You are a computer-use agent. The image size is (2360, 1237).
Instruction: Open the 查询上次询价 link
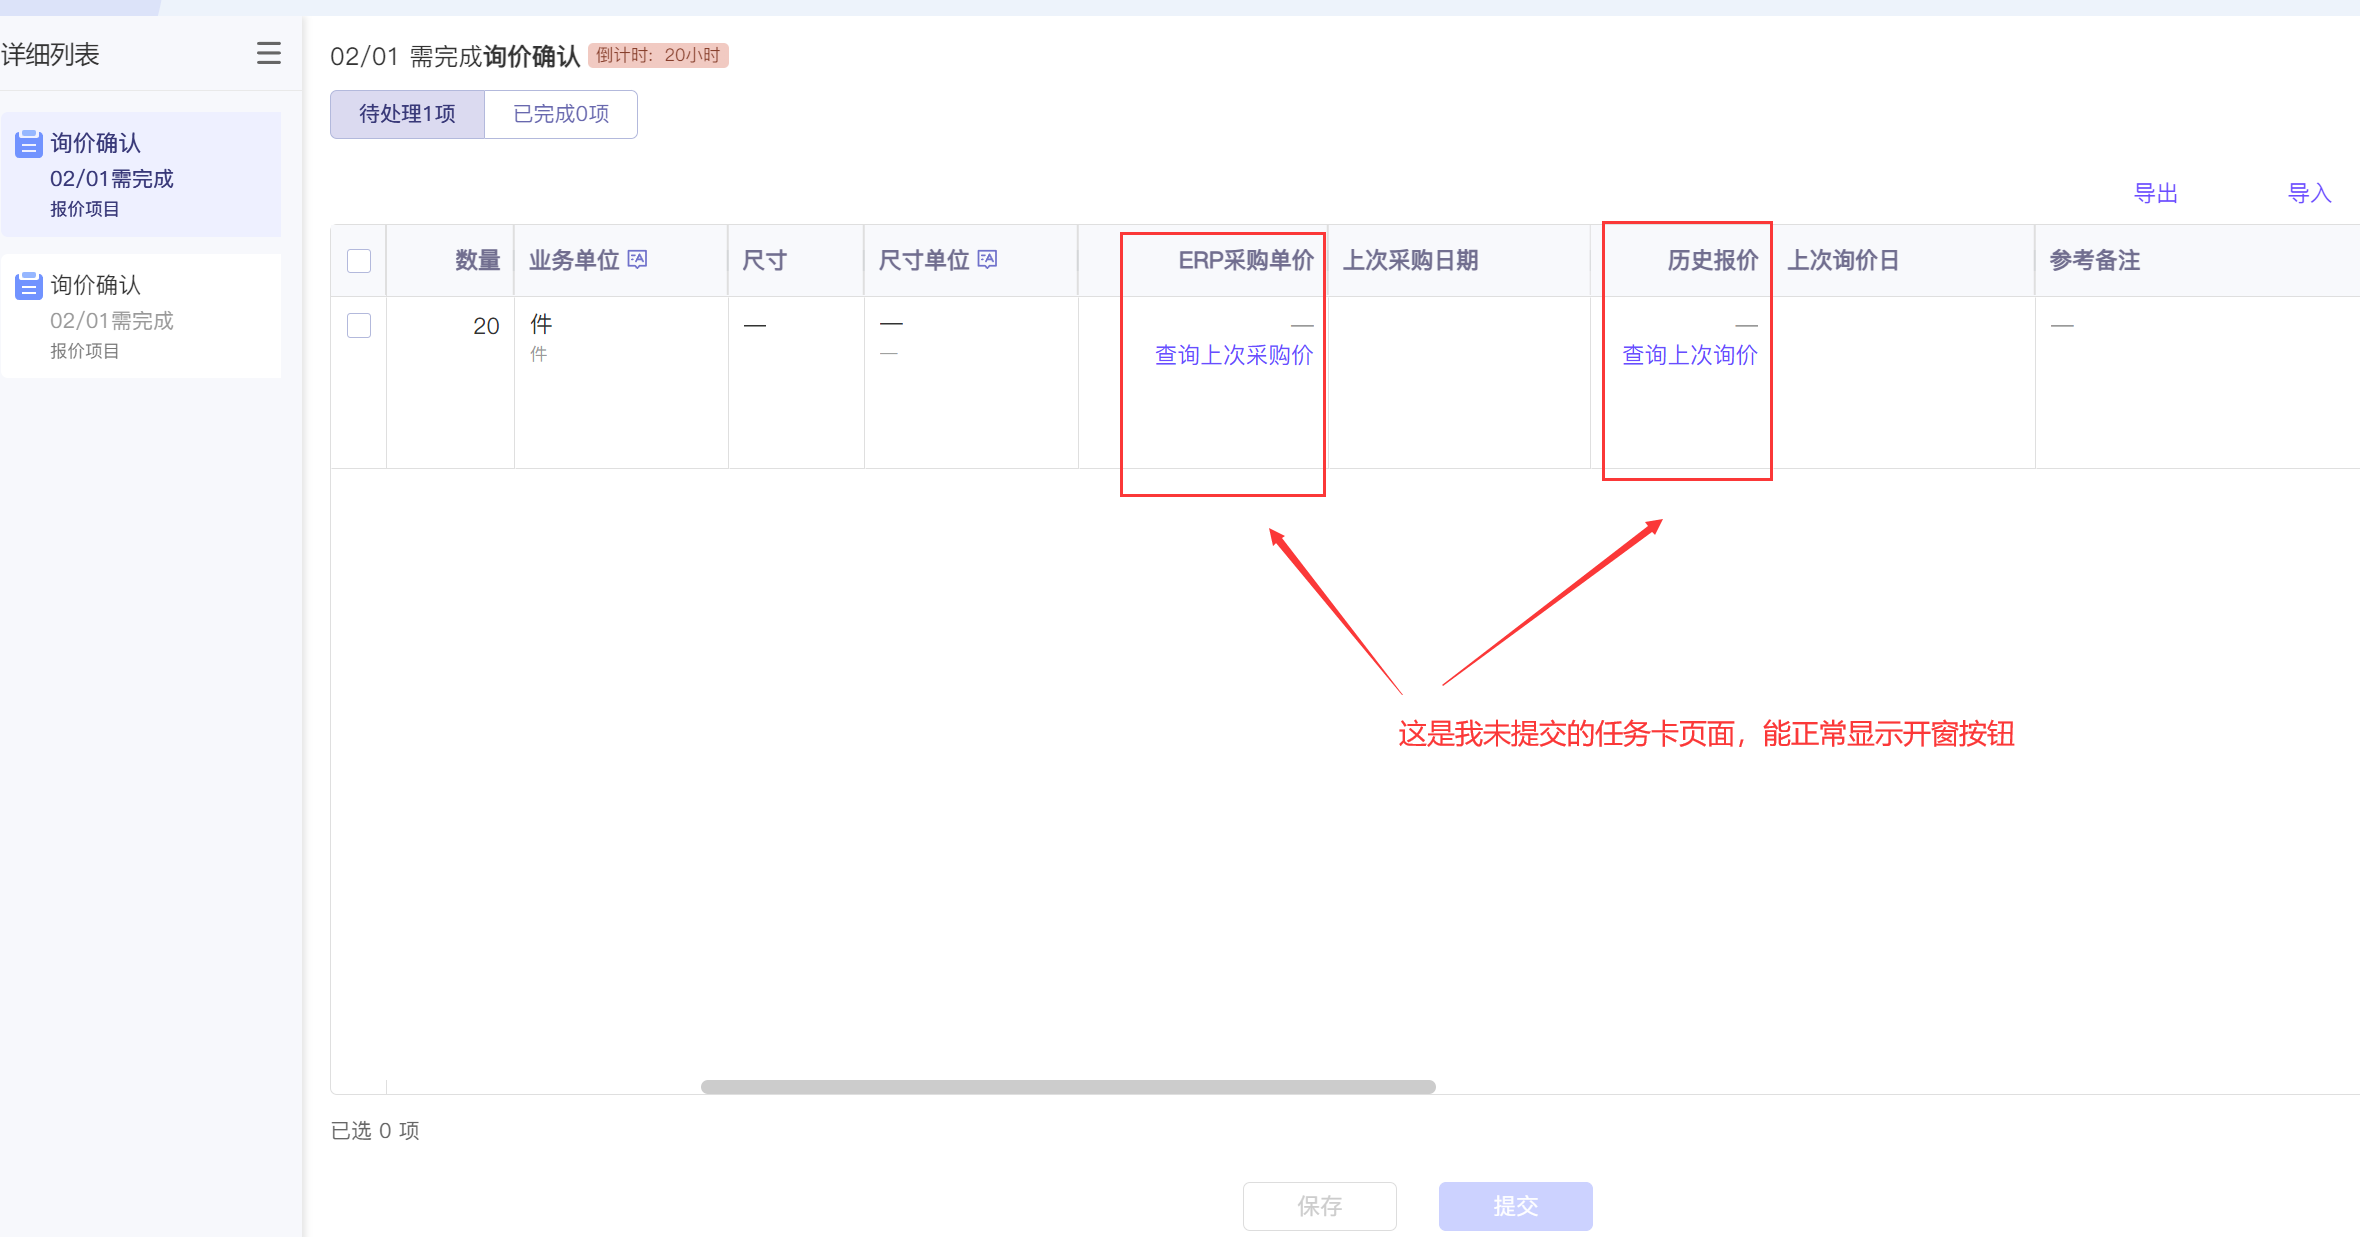(x=1689, y=355)
